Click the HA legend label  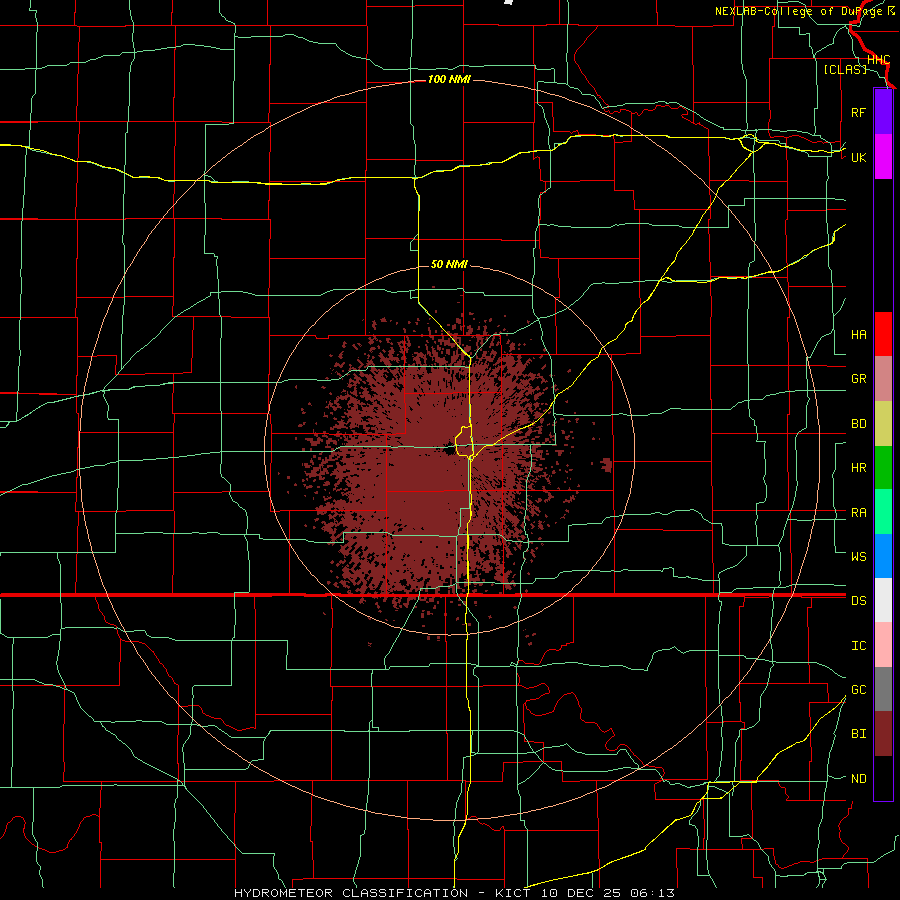(x=858, y=335)
